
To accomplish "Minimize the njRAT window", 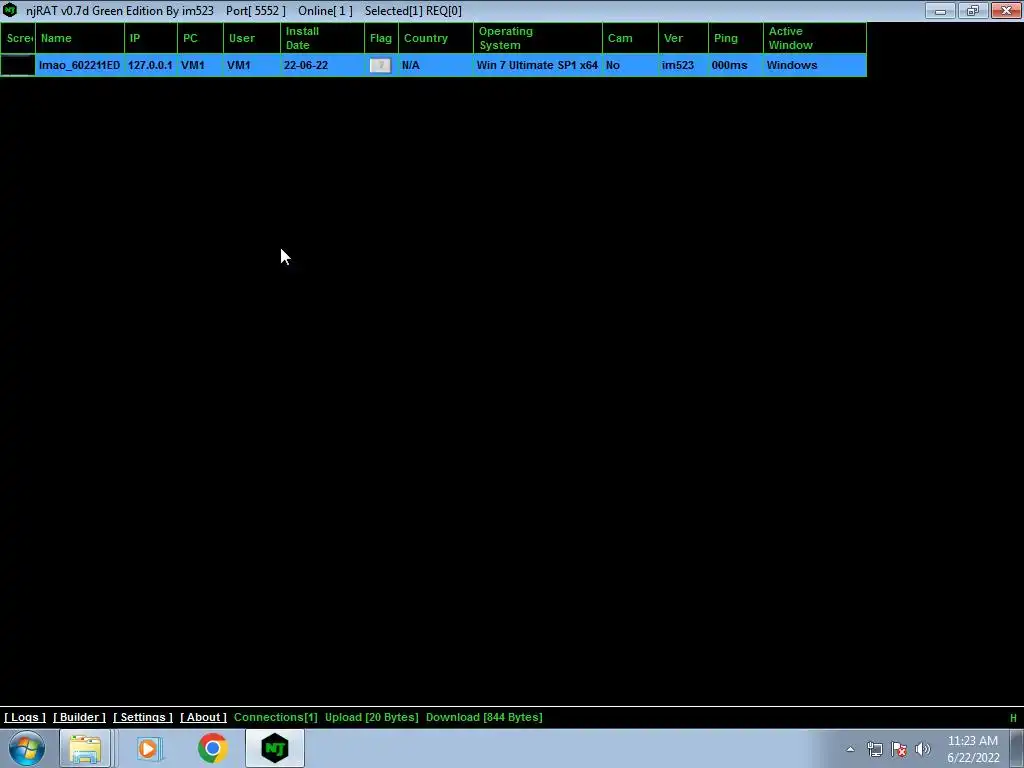I will 940,10.
